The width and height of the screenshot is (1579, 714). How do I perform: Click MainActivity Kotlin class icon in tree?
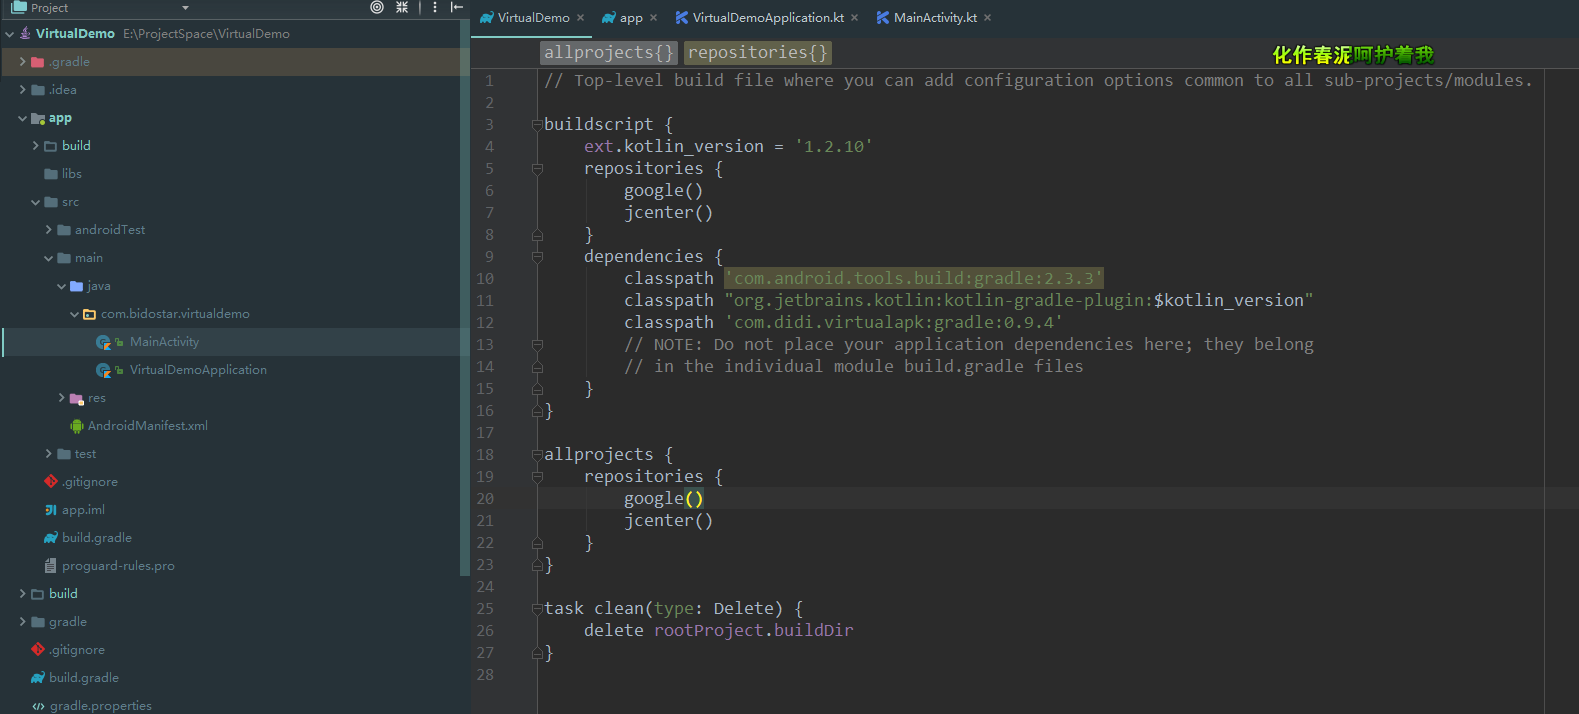pos(104,342)
